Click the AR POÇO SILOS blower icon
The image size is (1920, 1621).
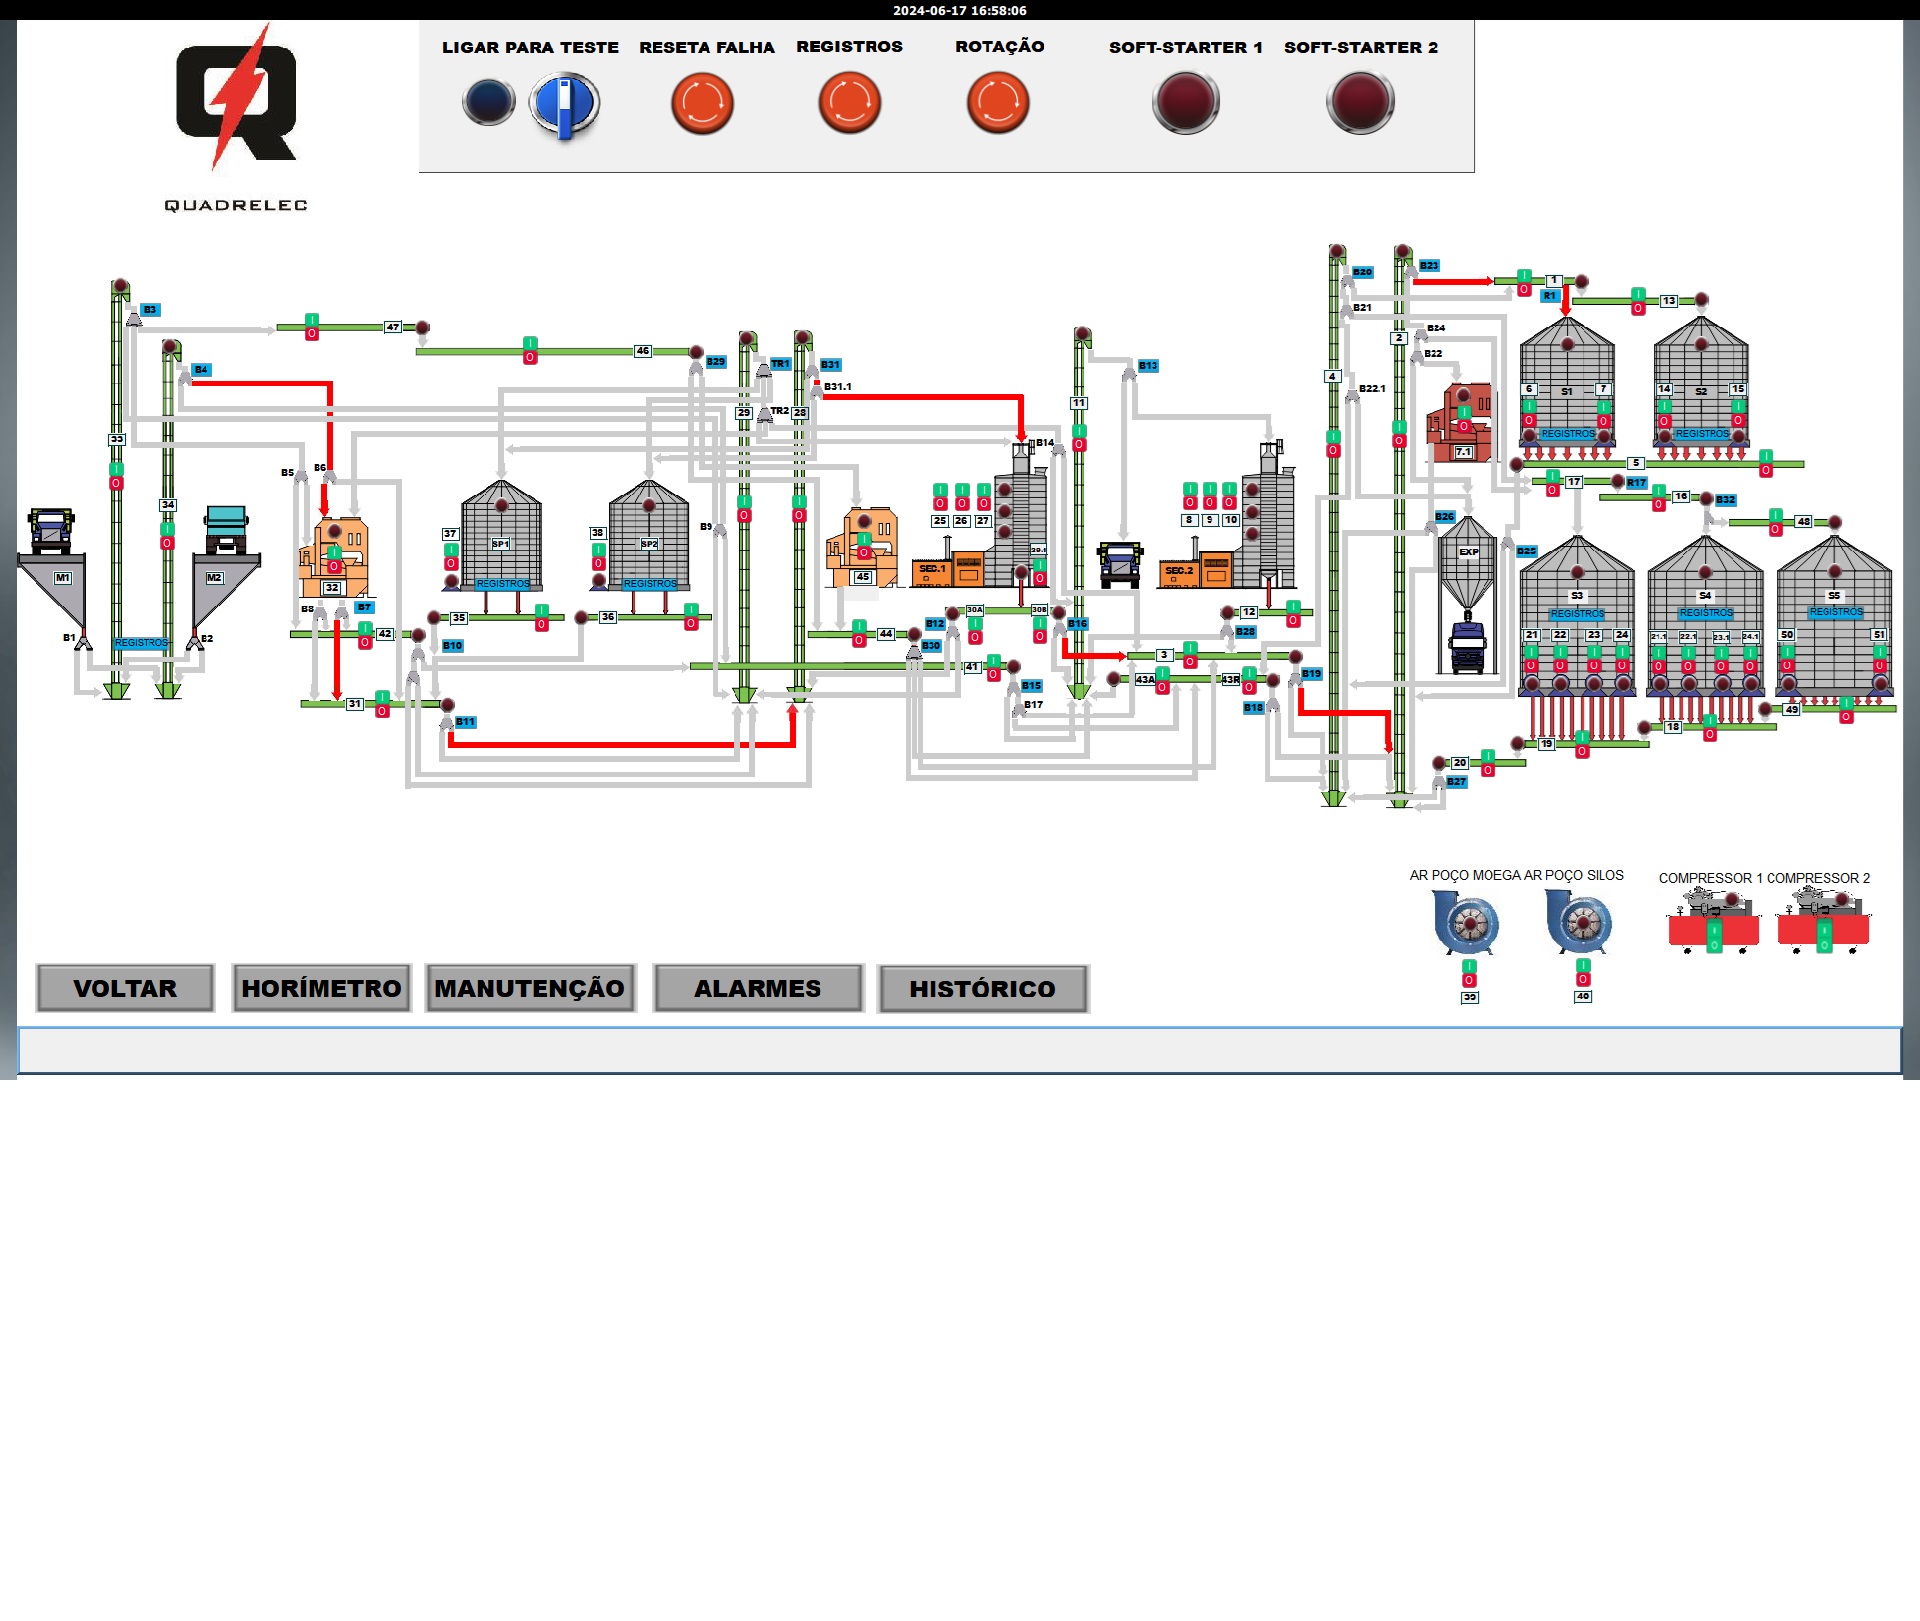[x=1579, y=921]
